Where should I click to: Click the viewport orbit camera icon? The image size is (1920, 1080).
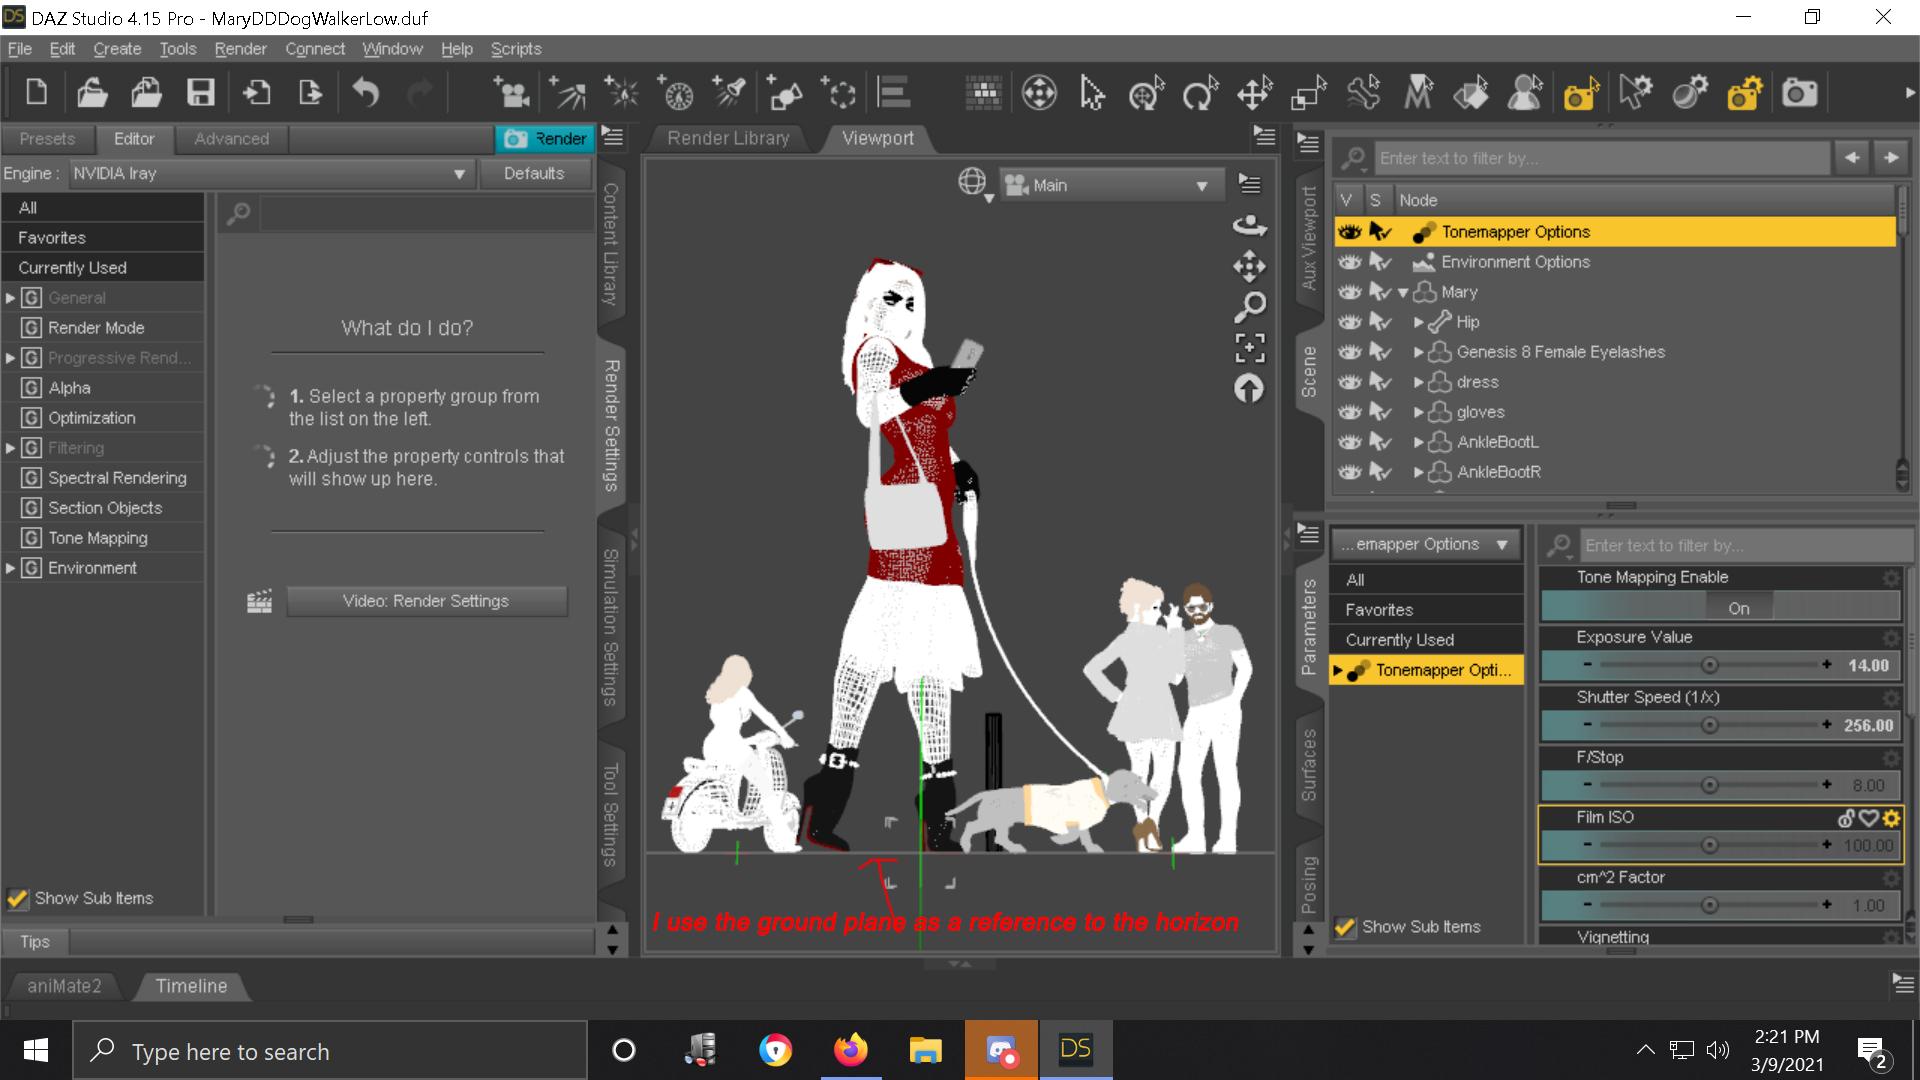tap(1249, 226)
